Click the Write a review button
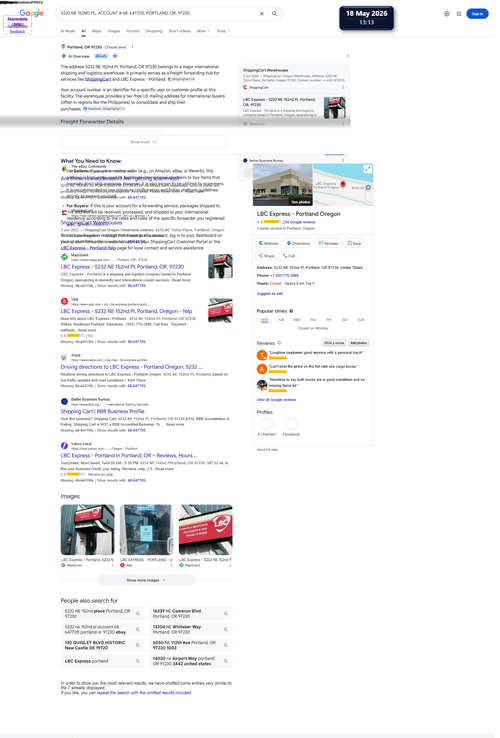Screen dimensions: 500x738 pos(334,343)
